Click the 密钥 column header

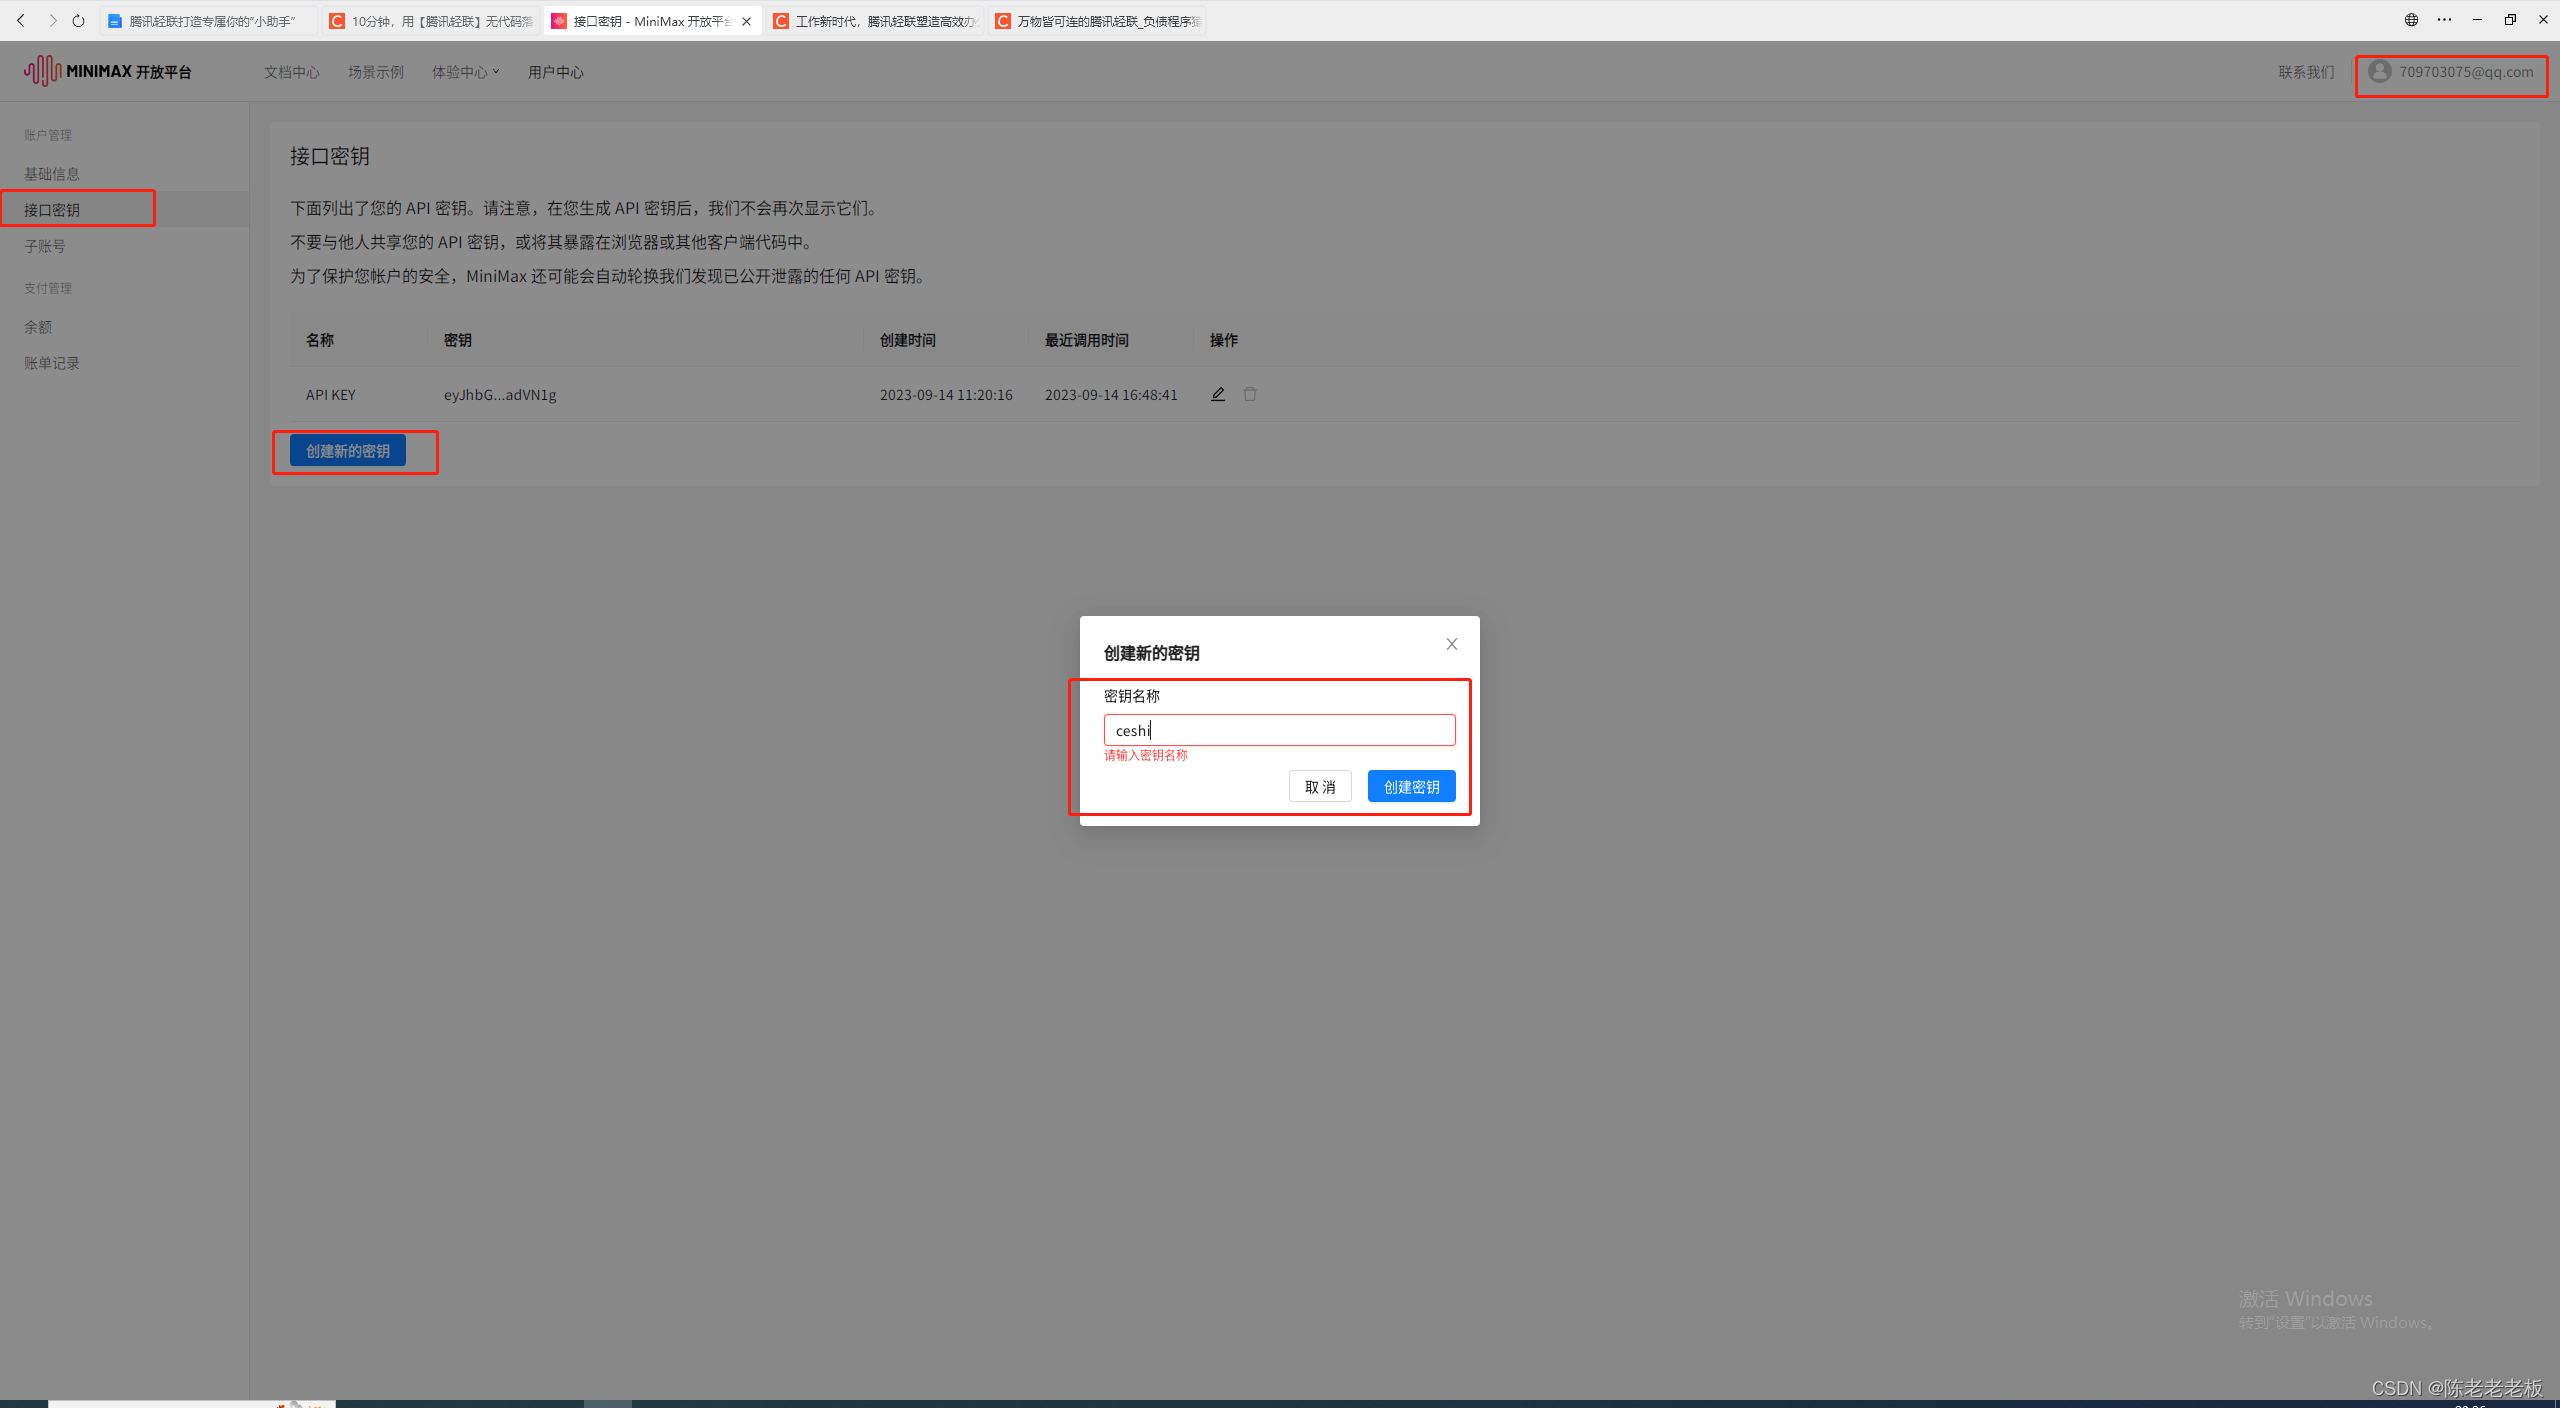458,340
